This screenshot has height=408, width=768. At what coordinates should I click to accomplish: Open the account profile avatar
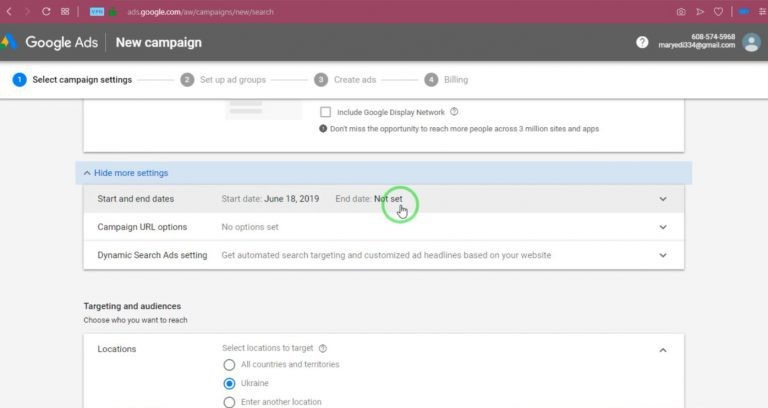coord(751,43)
